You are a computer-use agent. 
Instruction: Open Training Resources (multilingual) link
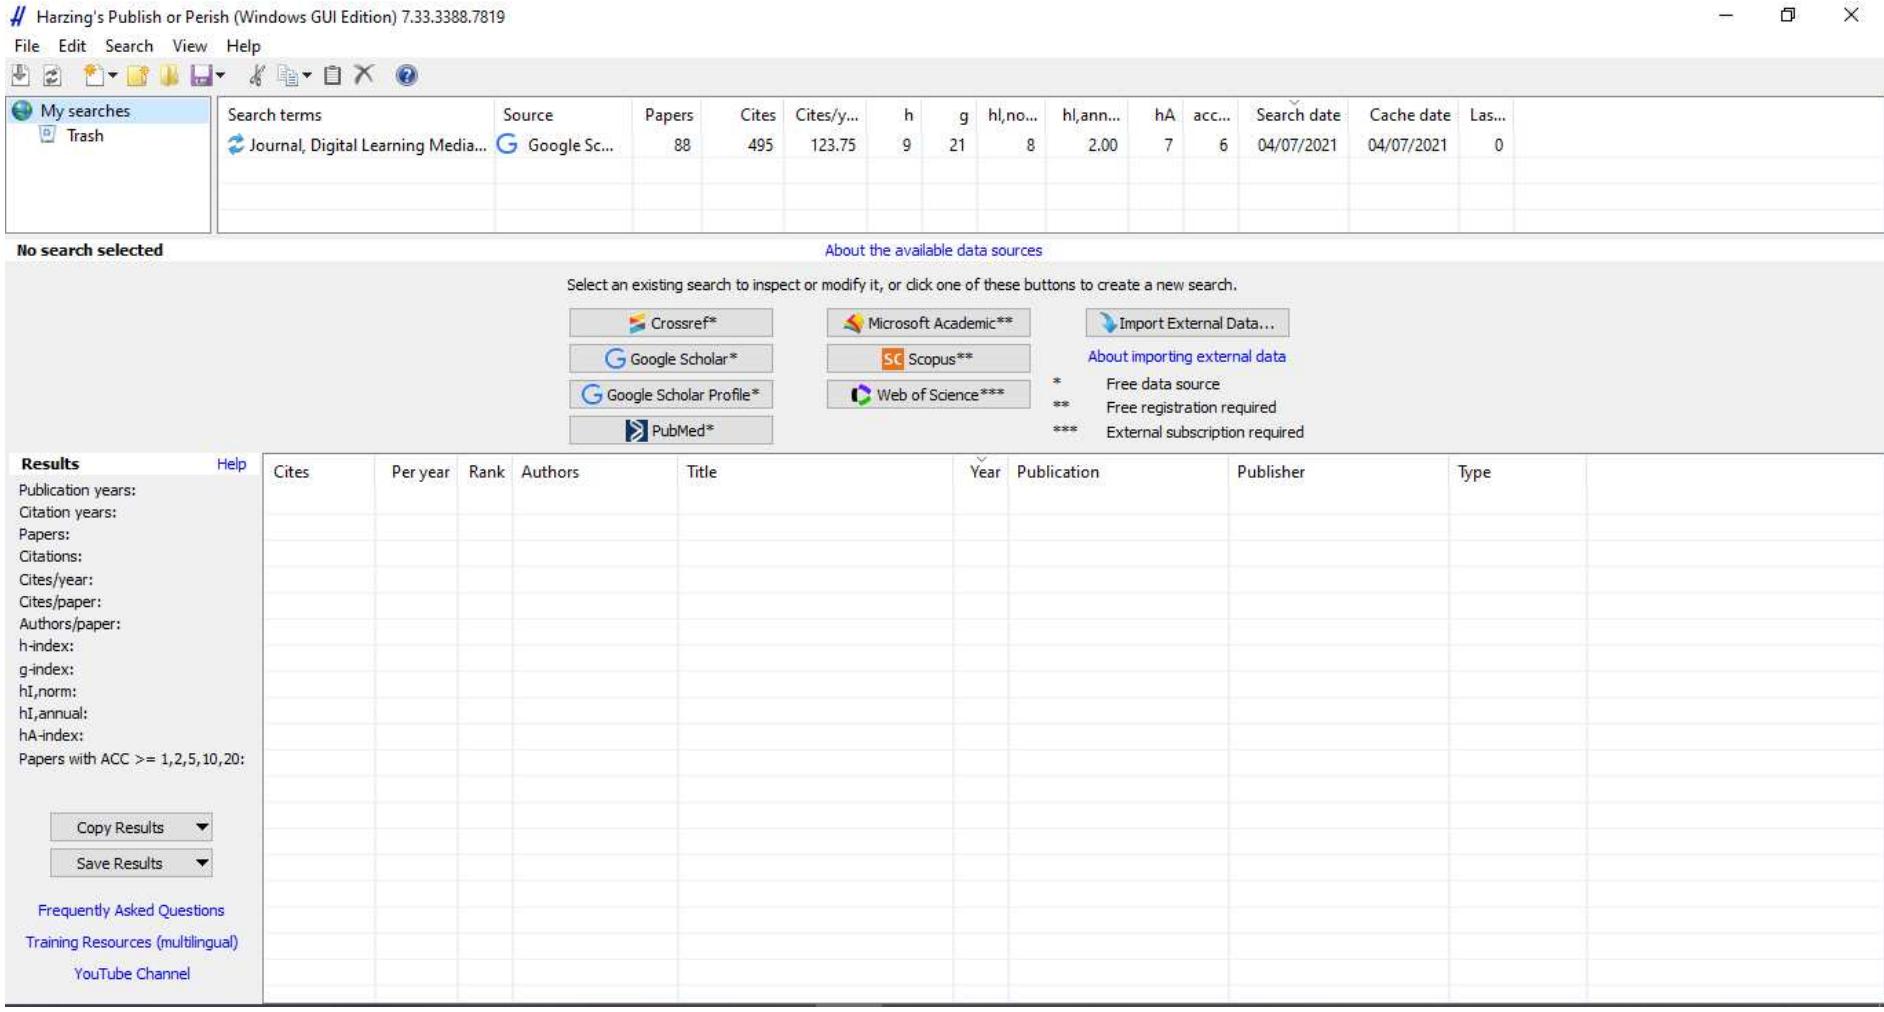[132, 942]
